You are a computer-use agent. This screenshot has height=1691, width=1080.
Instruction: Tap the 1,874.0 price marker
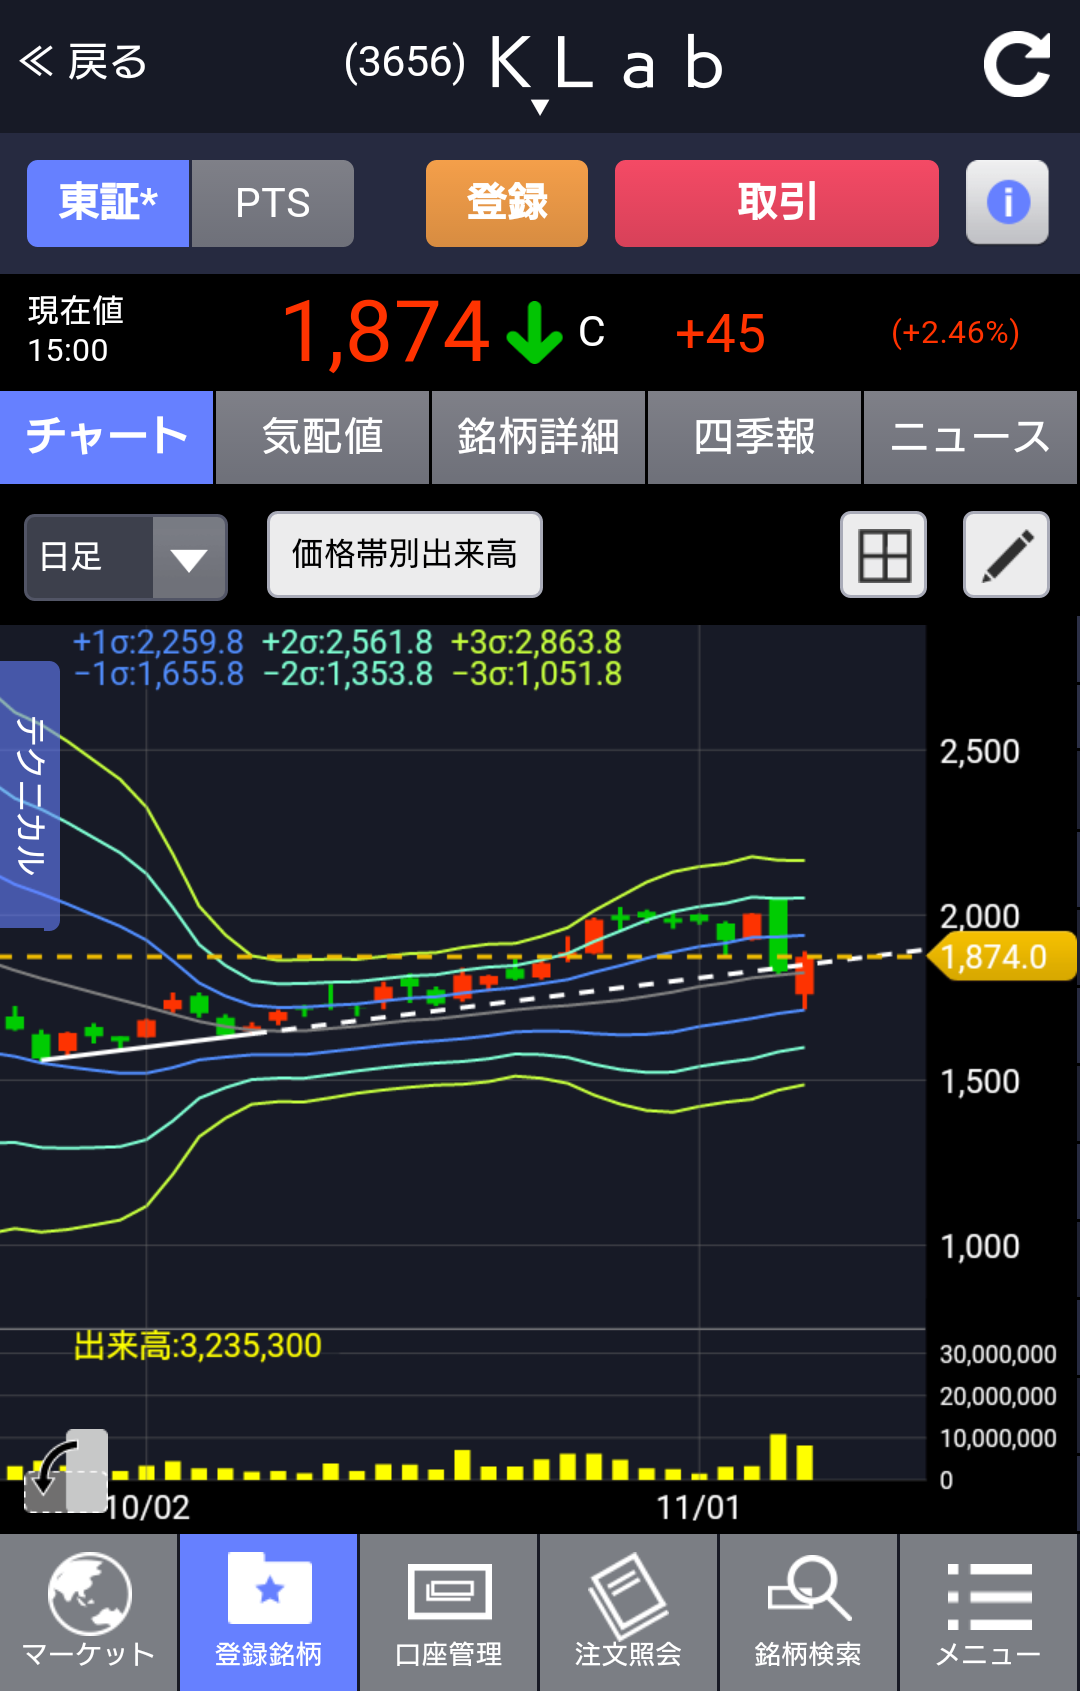(1002, 957)
